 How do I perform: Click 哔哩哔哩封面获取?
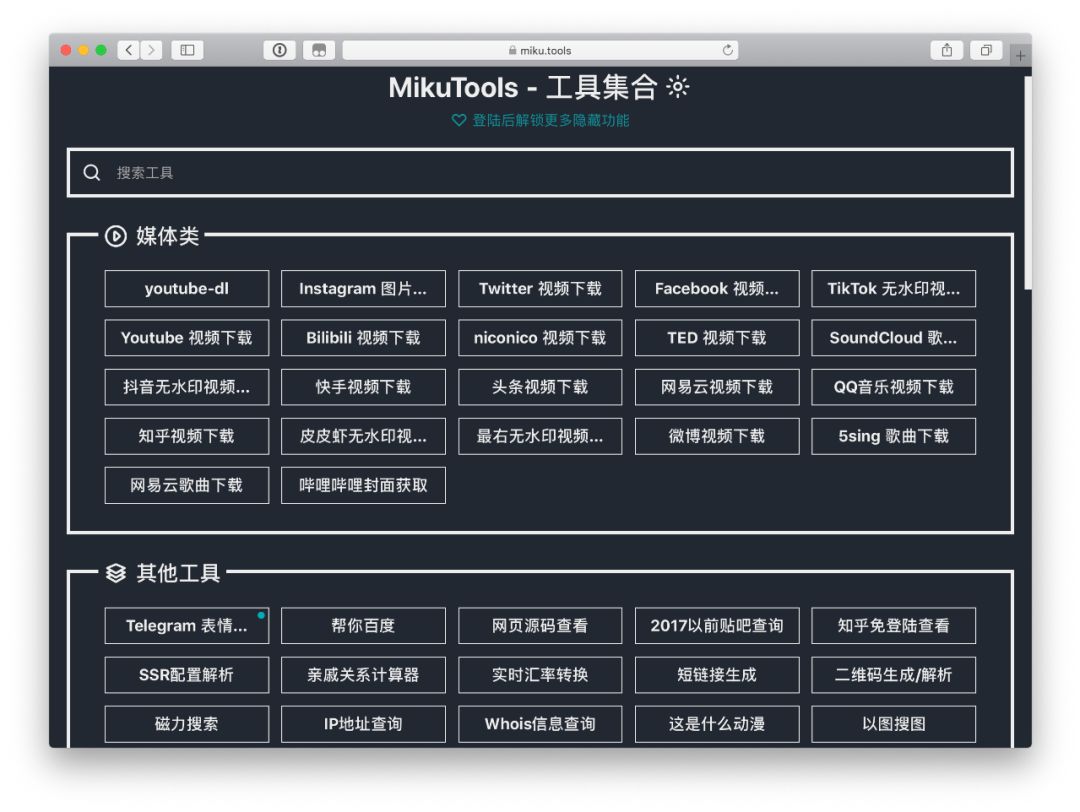tap(363, 485)
